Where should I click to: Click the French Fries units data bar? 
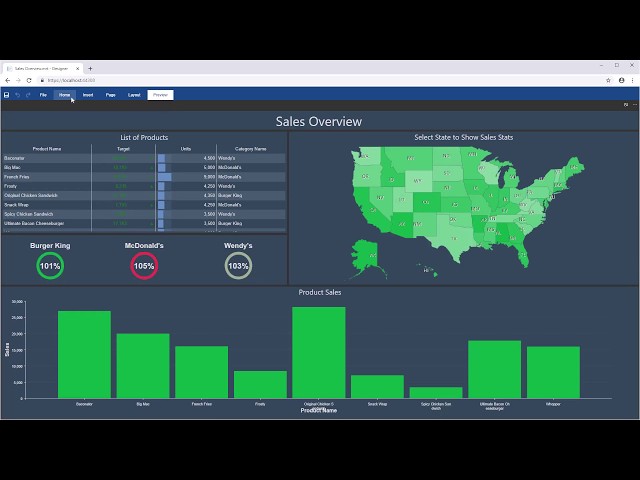tap(164, 177)
